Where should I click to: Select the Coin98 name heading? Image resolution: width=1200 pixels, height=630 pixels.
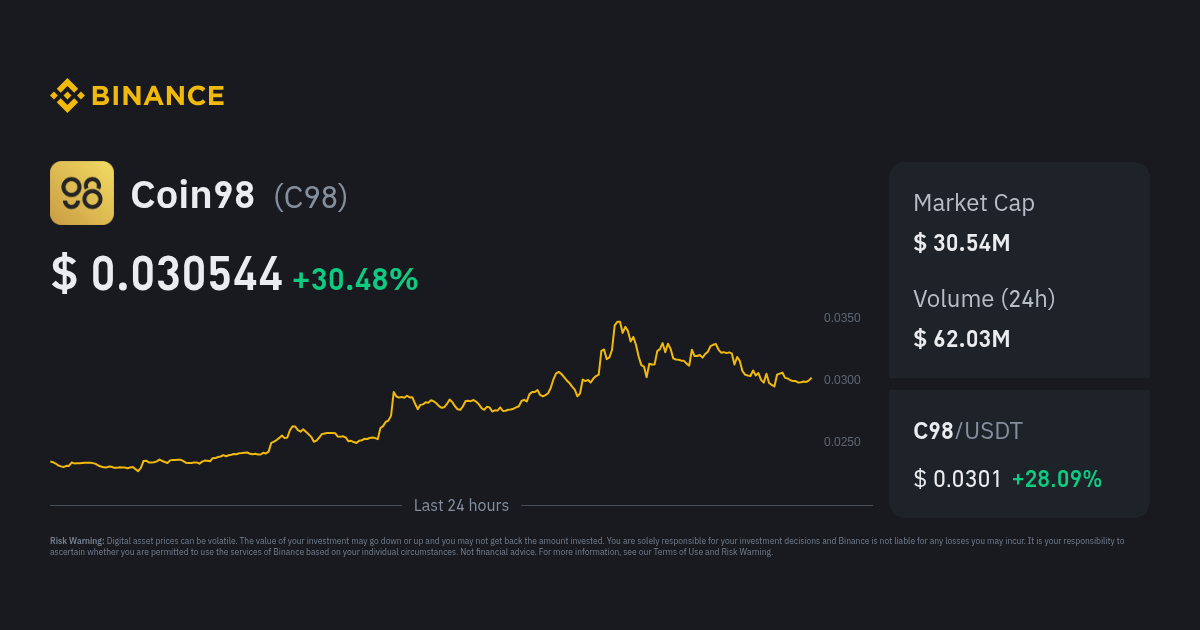click(193, 195)
